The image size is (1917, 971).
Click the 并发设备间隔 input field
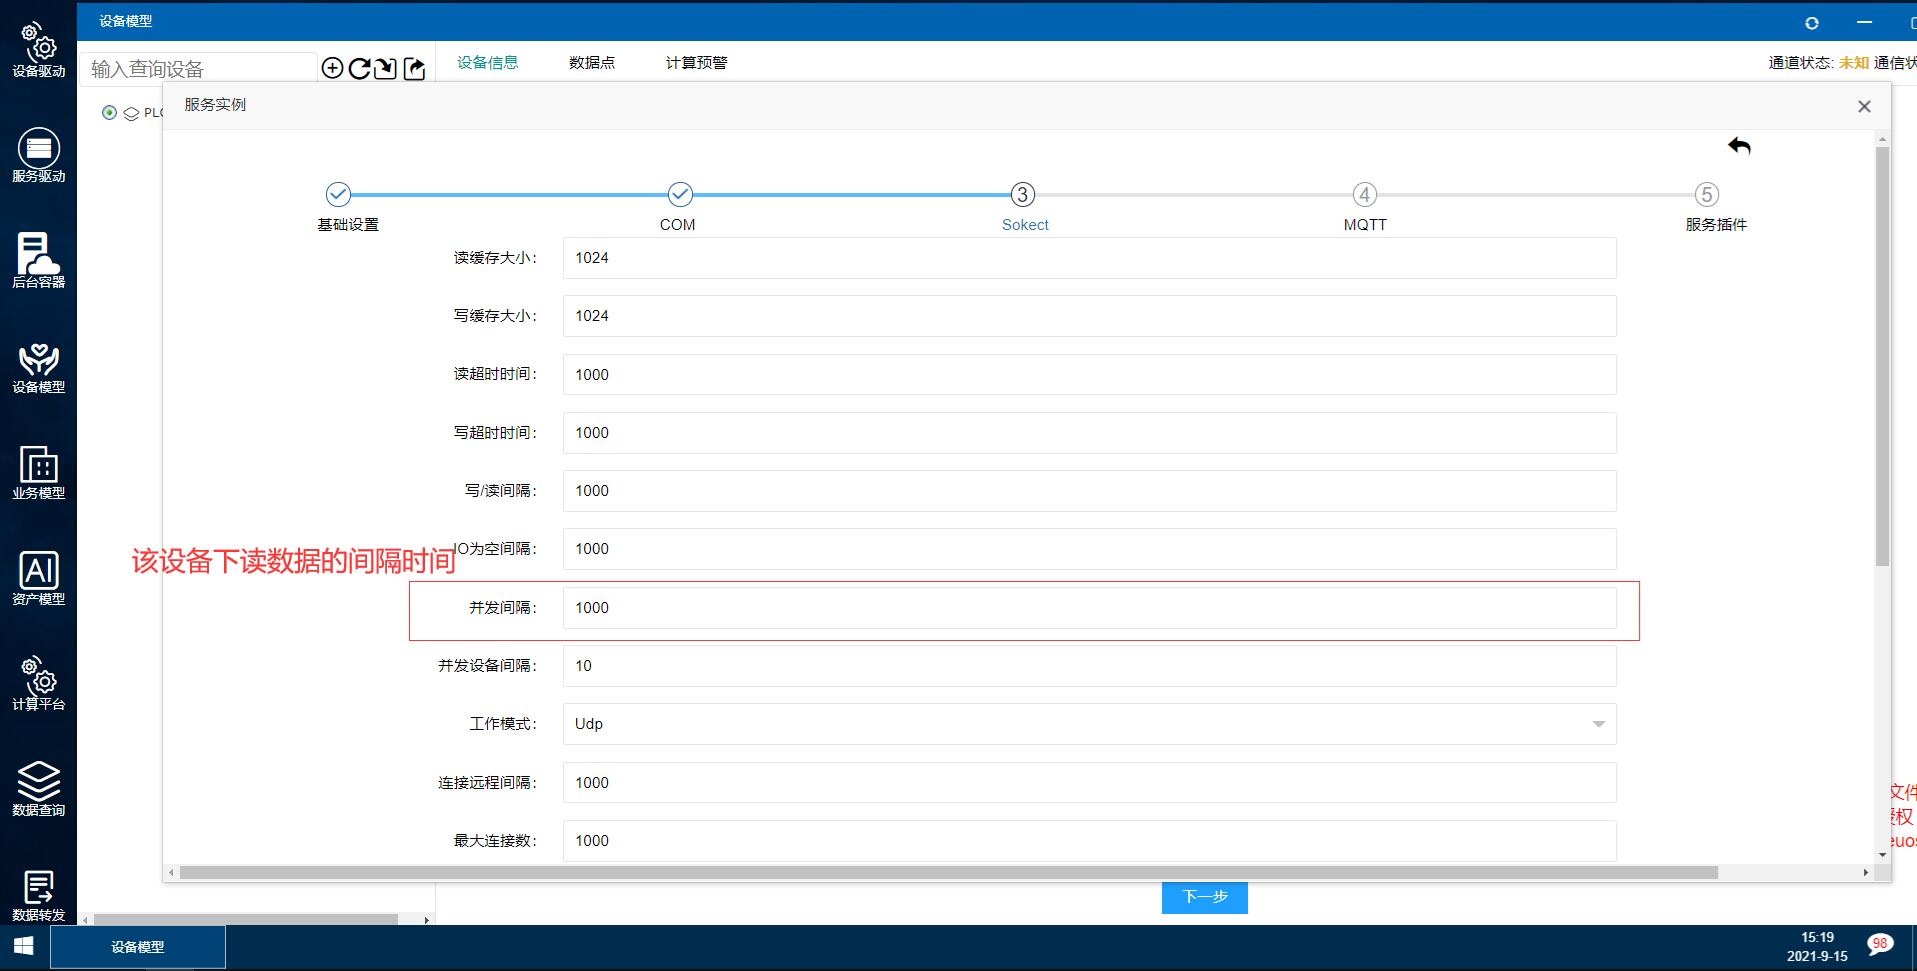pos(1089,666)
